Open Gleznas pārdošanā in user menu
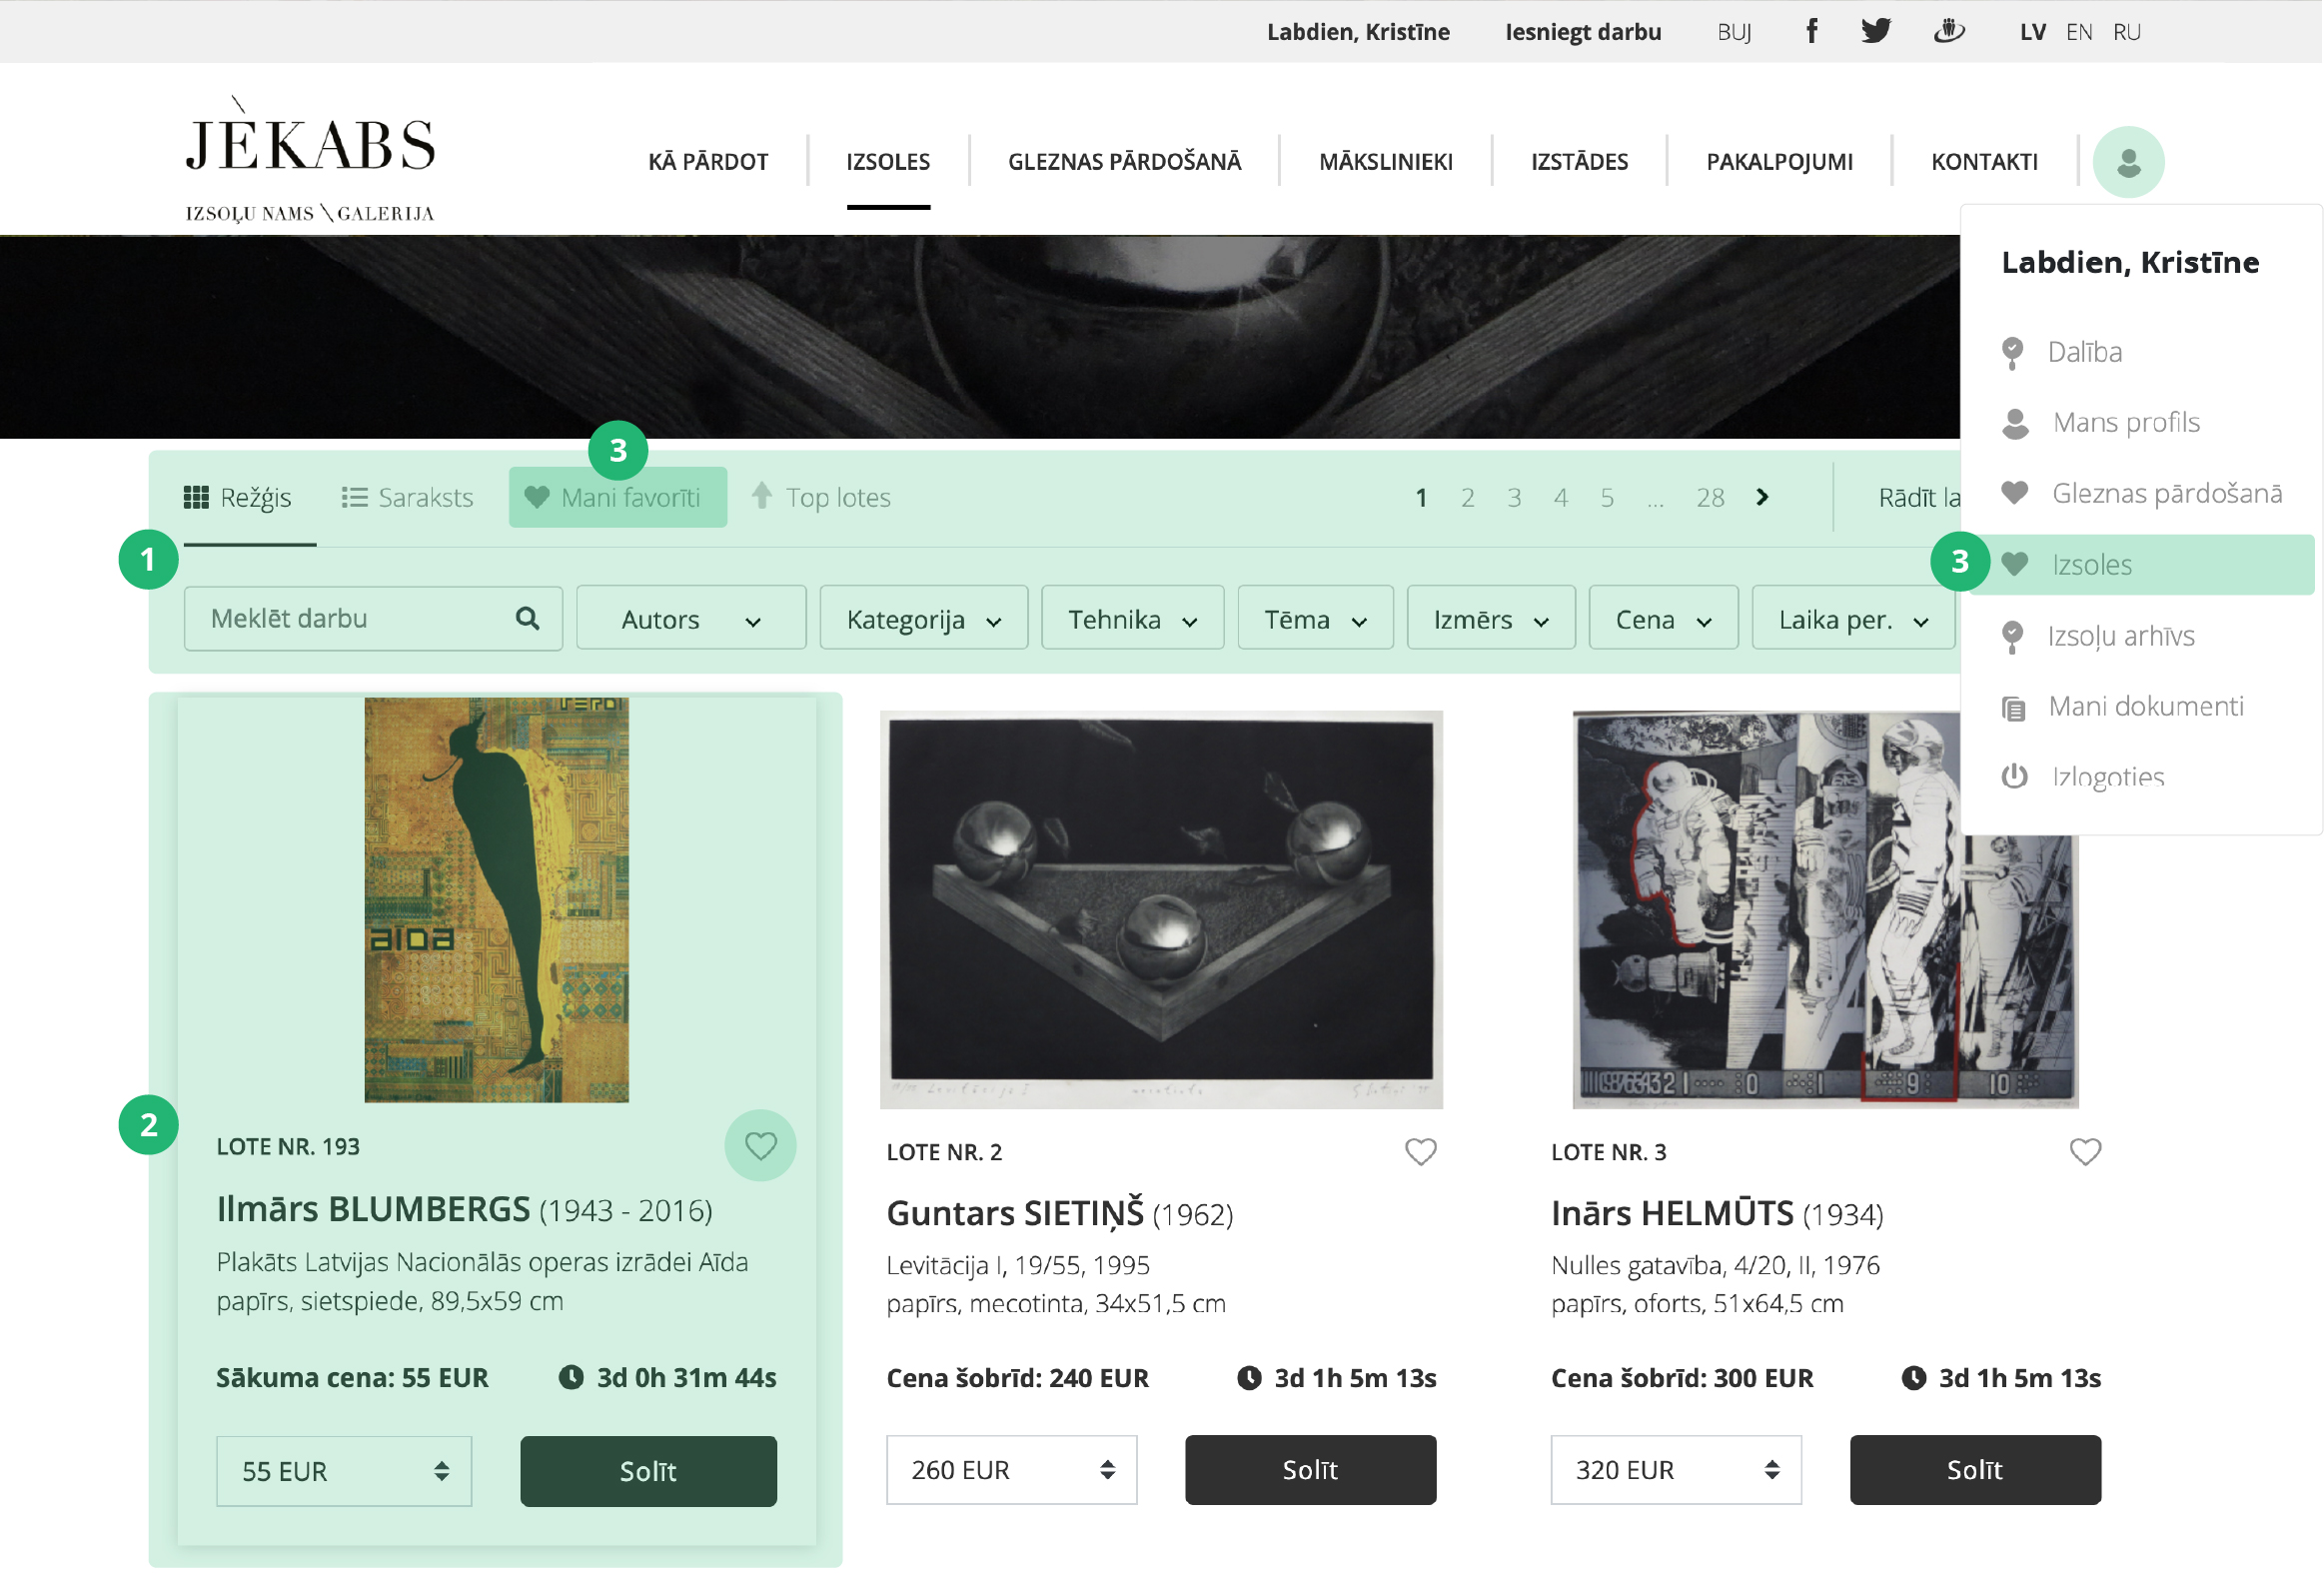This screenshot has width=2324, height=1575. 2142,493
